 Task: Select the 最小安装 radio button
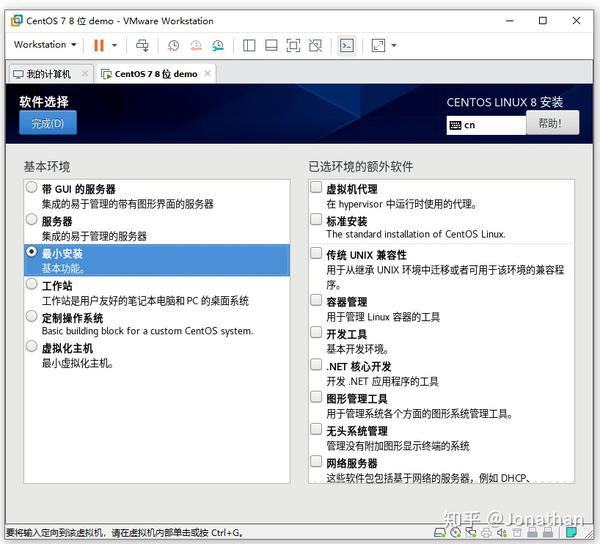31,252
